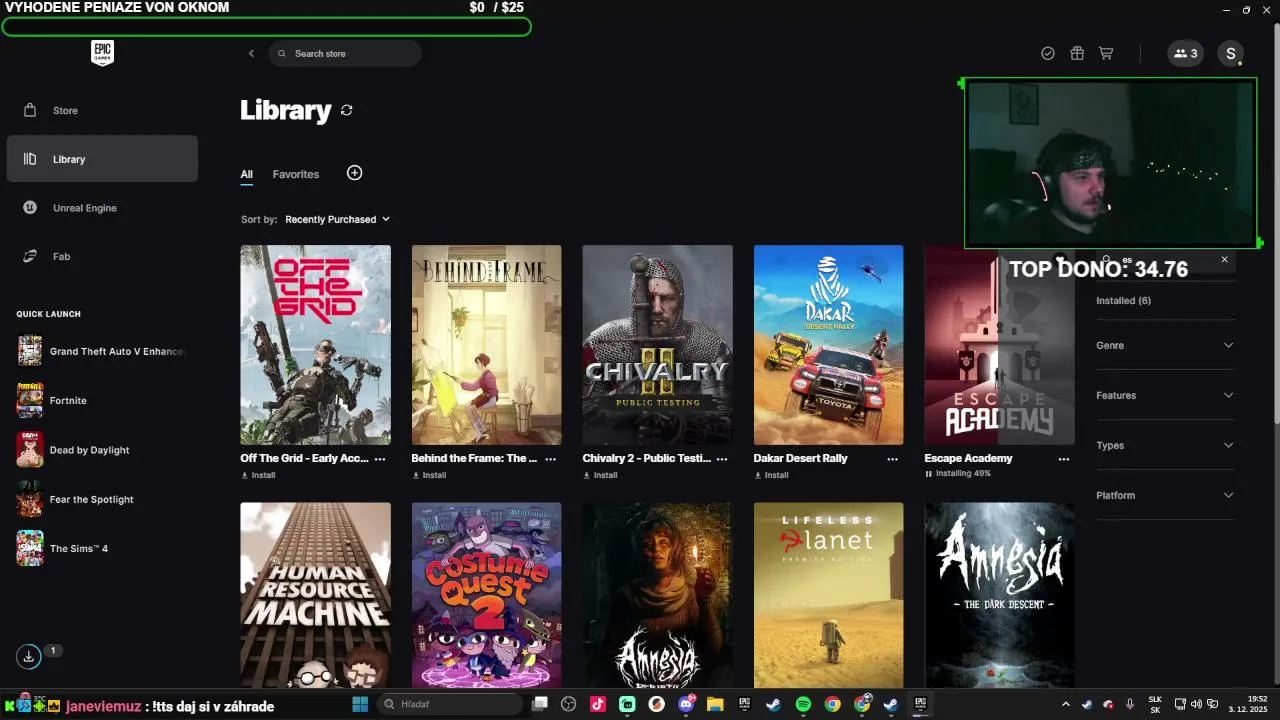Quick launch Grand Theft Auto V Enhanced
This screenshot has height=720, width=1280.
[102, 351]
